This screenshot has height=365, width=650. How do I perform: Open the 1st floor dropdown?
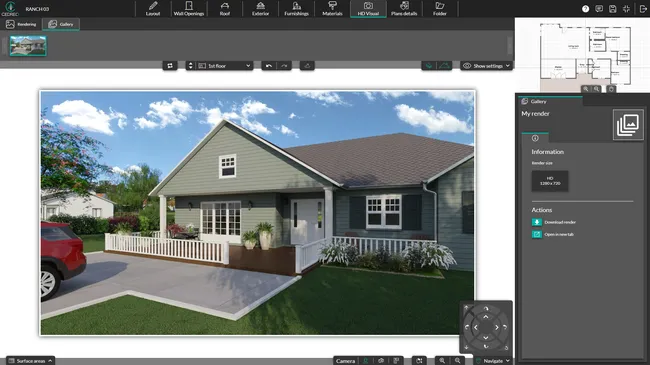(224, 66)
